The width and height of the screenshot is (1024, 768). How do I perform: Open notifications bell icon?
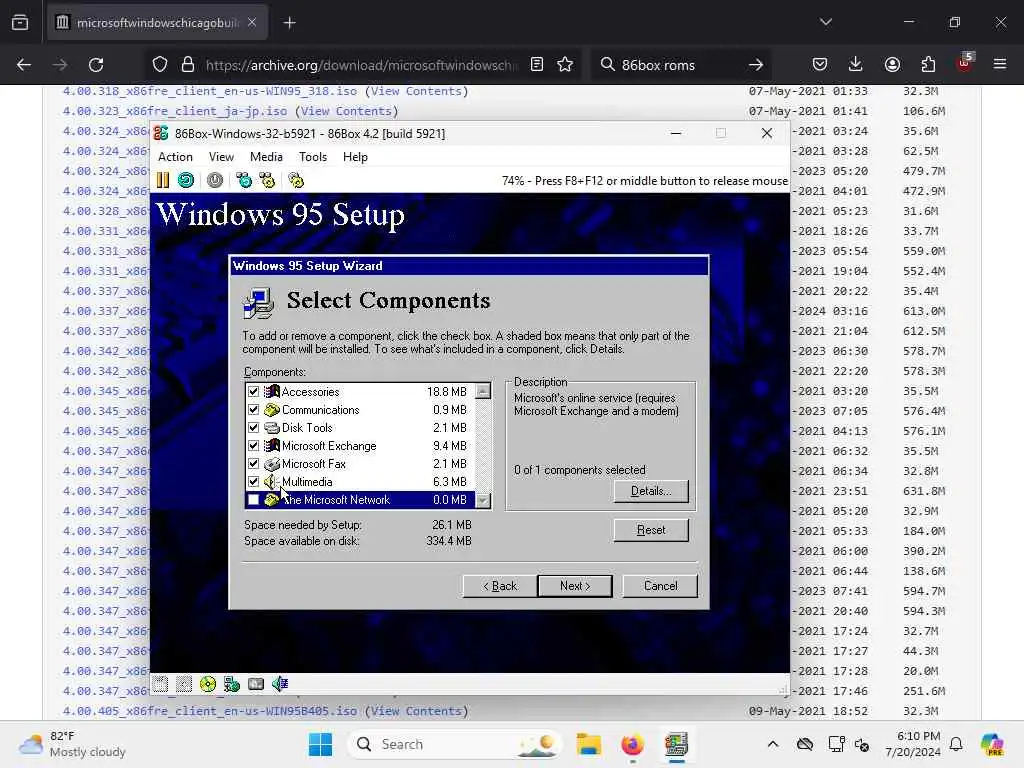click(x=956, y=744)
